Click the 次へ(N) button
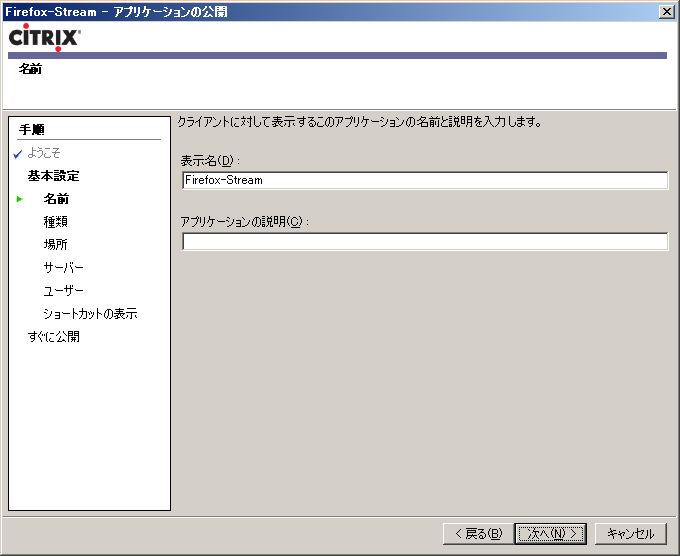 [x=550, y=533]
